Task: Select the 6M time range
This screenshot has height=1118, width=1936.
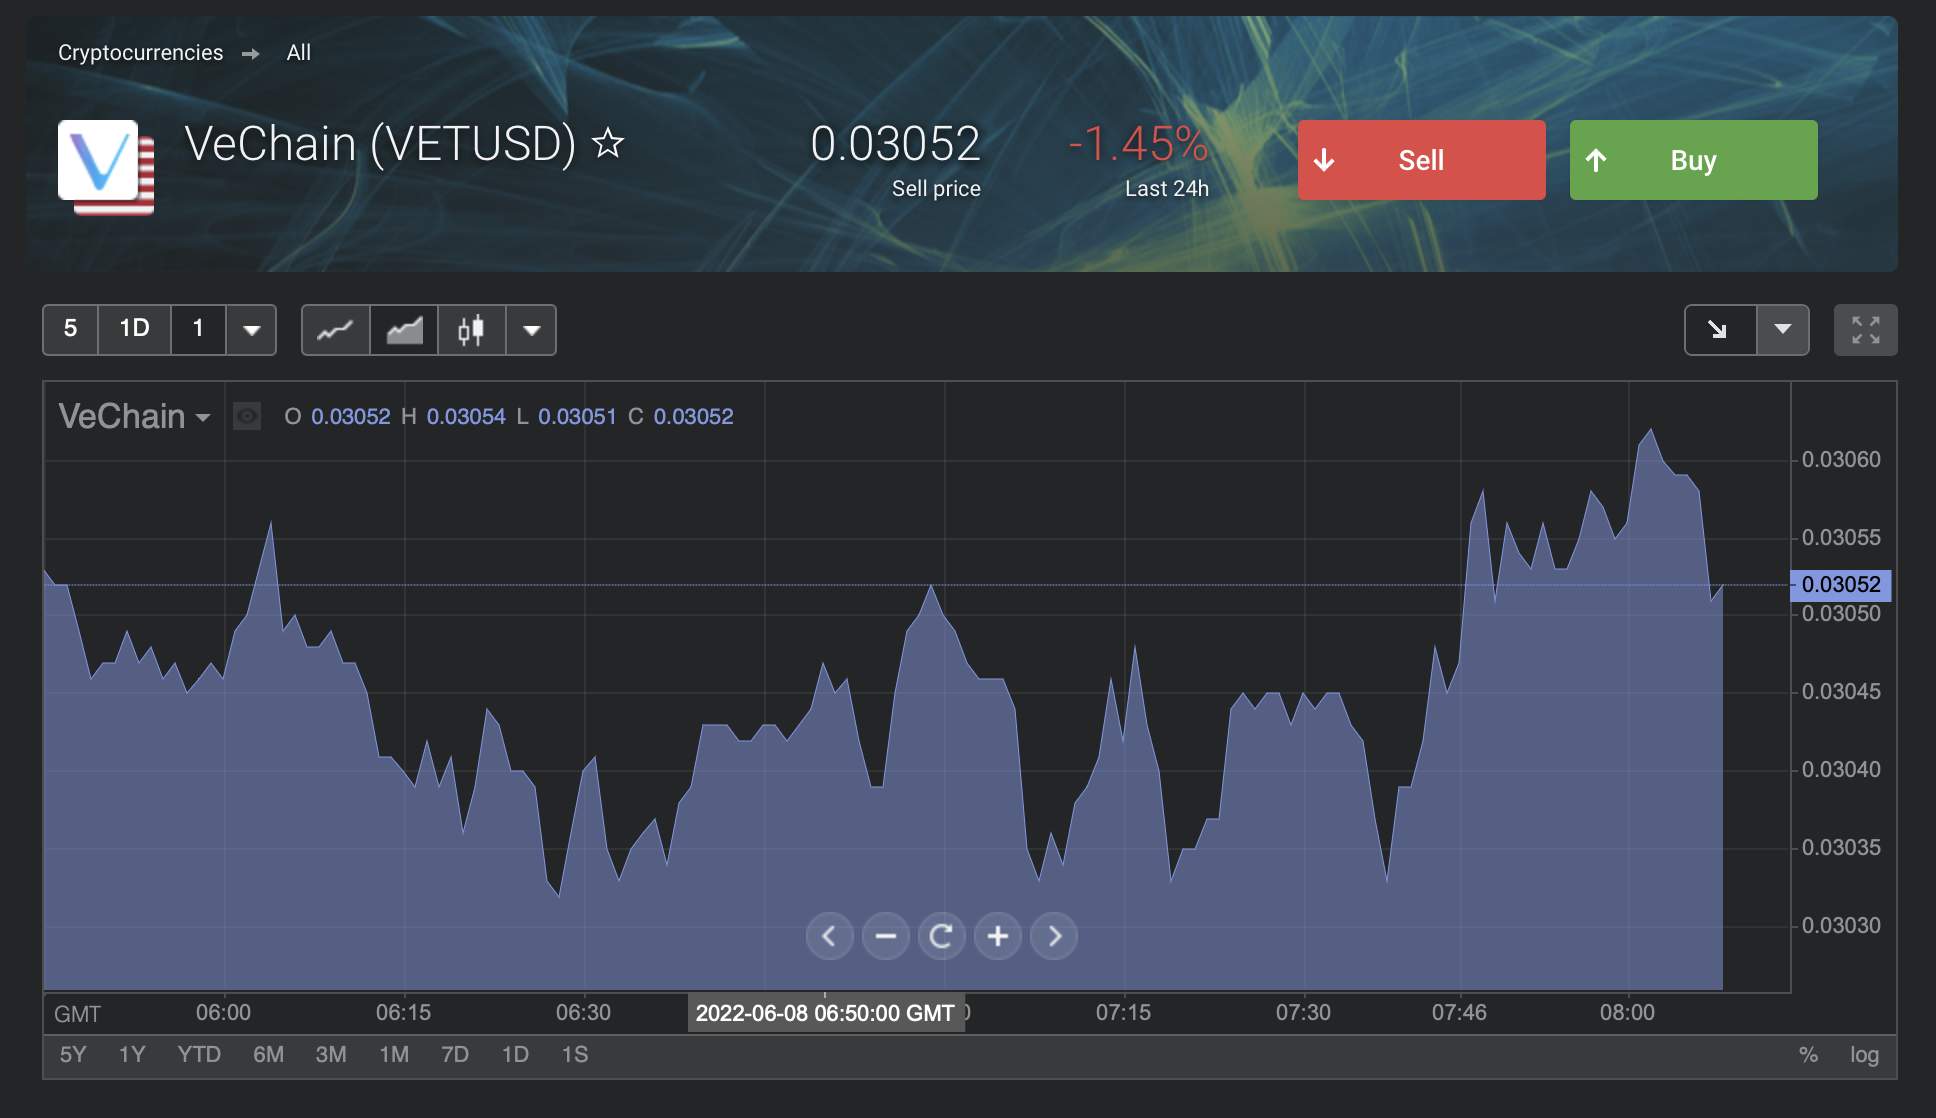Action: [x=268, y=1055]
